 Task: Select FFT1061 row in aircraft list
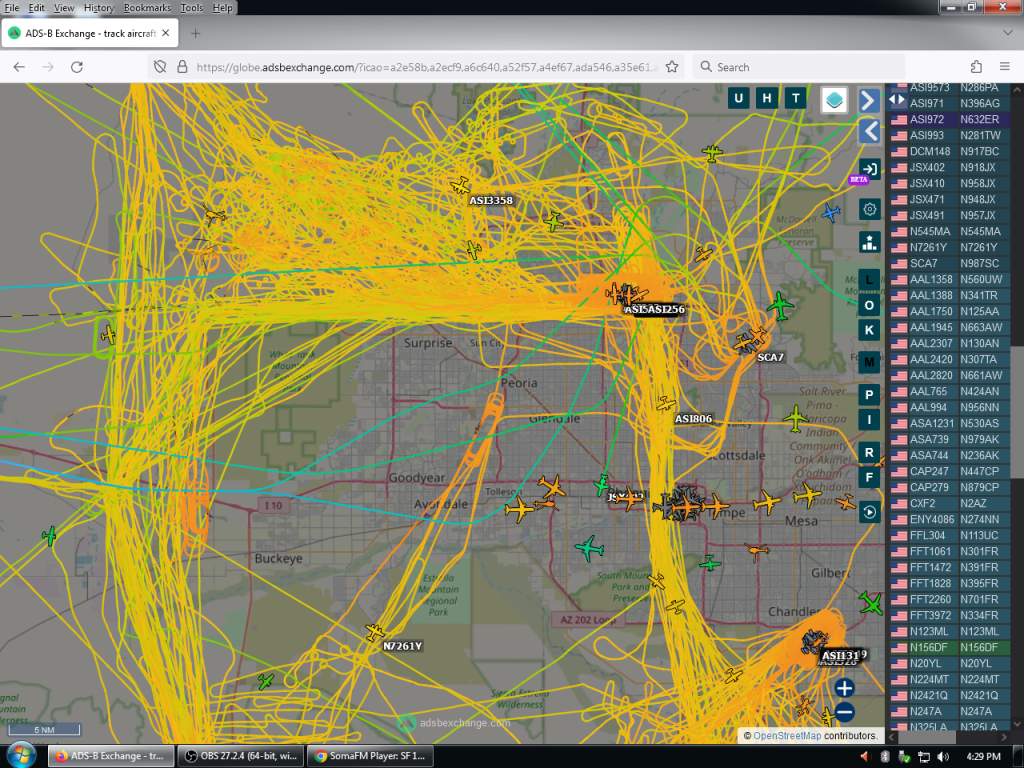point(950,551)
